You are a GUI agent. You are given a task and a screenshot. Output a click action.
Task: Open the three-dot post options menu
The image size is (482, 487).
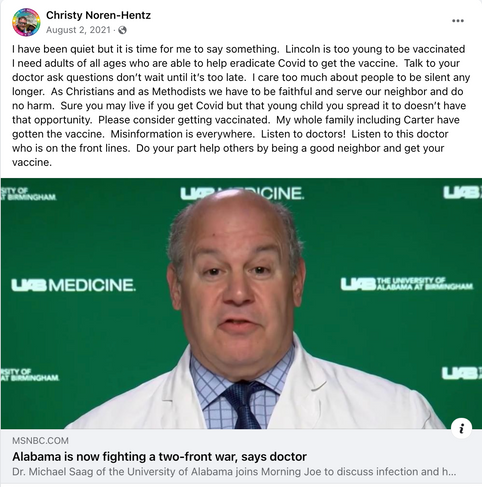[x=458, y=21]
